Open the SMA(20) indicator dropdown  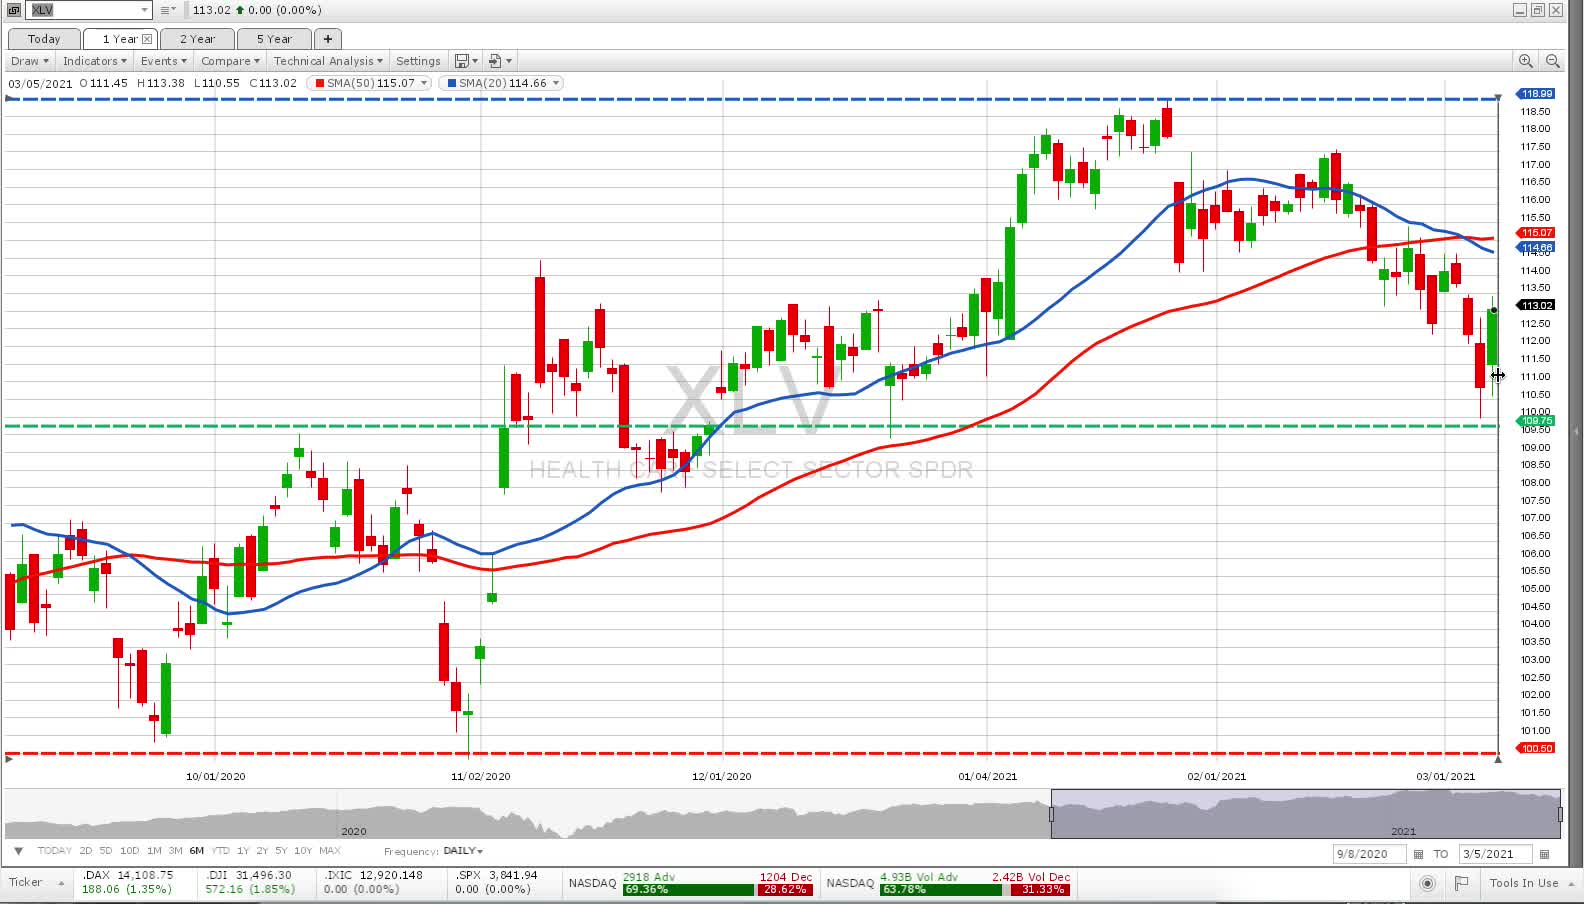pos(556,83)
